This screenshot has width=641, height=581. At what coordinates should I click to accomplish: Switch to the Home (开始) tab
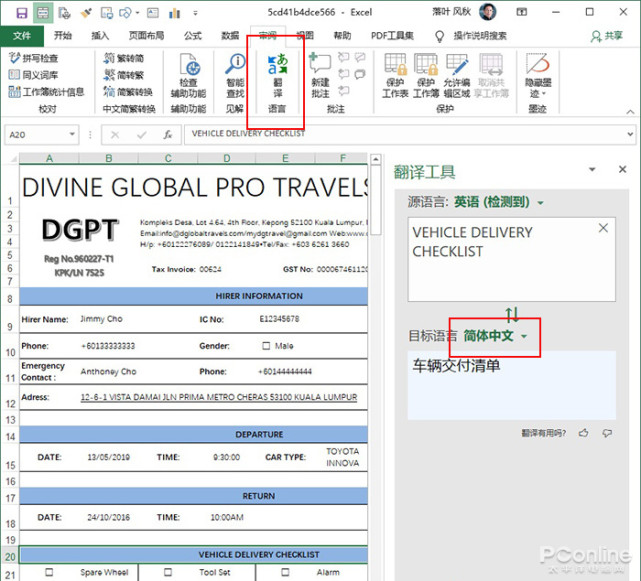coord(63,36)
